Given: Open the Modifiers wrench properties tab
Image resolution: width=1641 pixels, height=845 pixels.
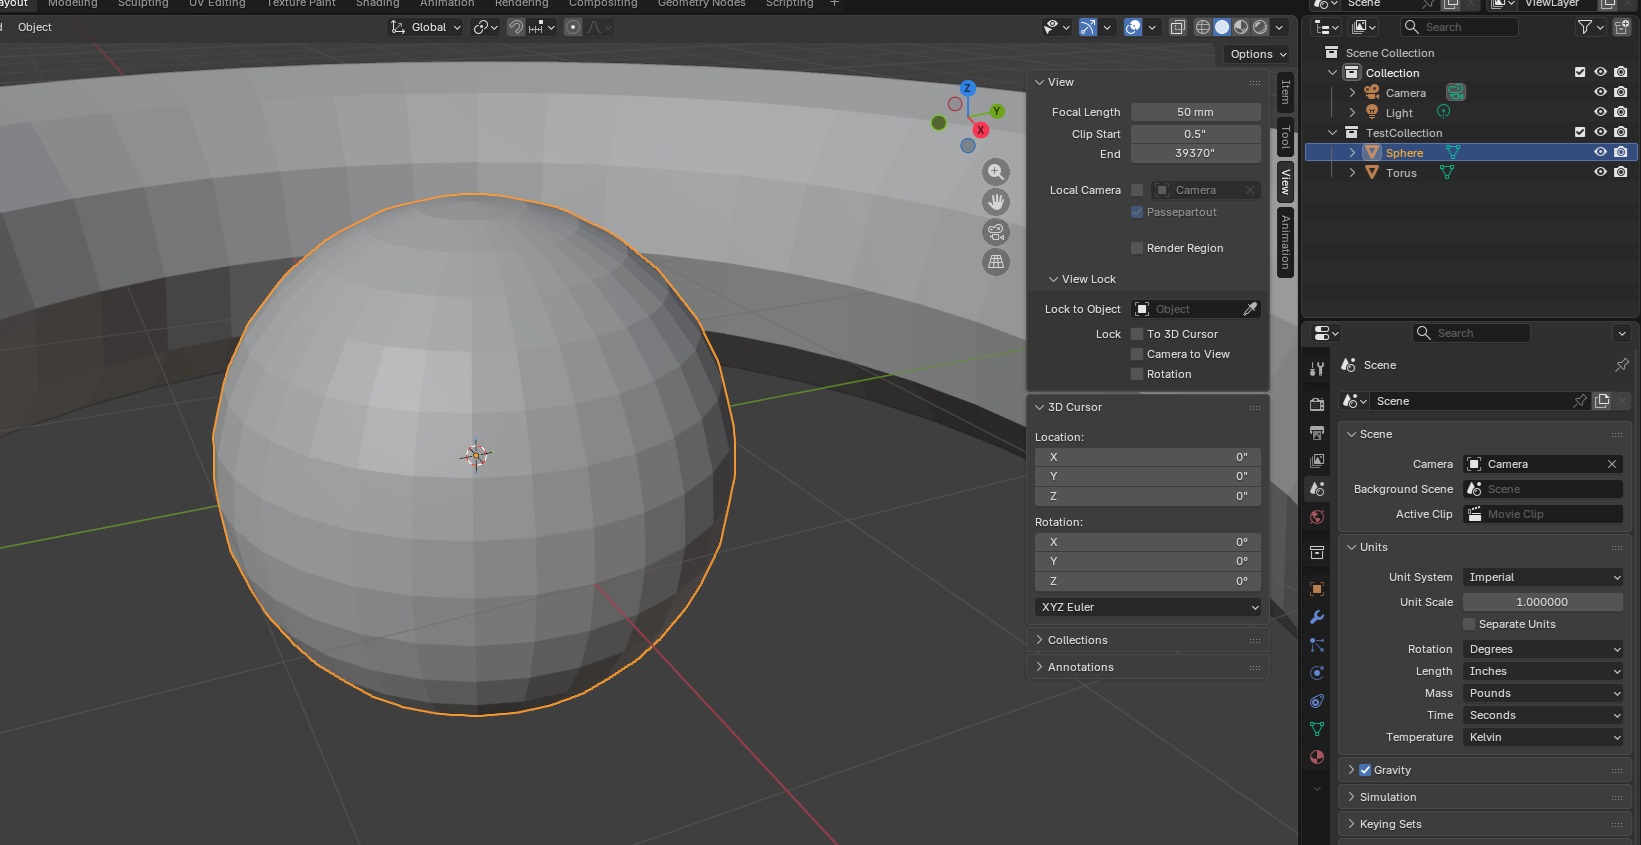Looking at the screenshot, I should pos(1317,617).
